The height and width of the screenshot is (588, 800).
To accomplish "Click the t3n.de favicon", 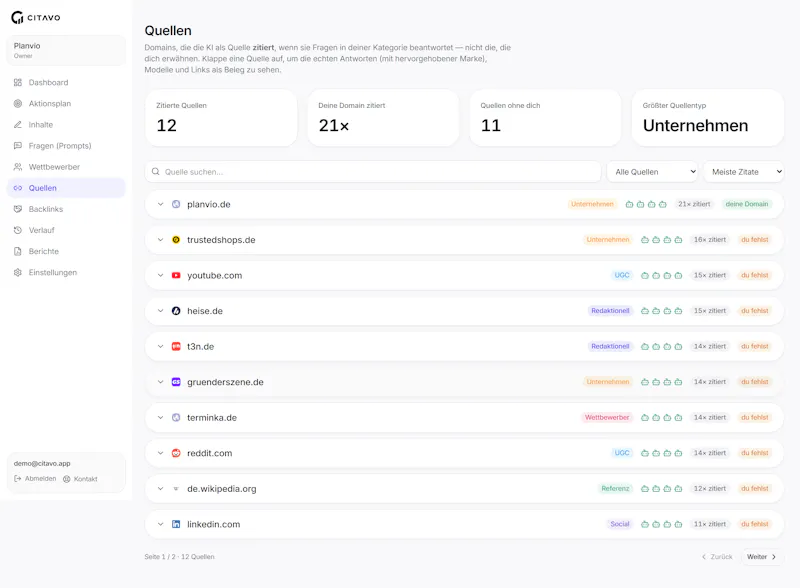I will click(176, 347).
